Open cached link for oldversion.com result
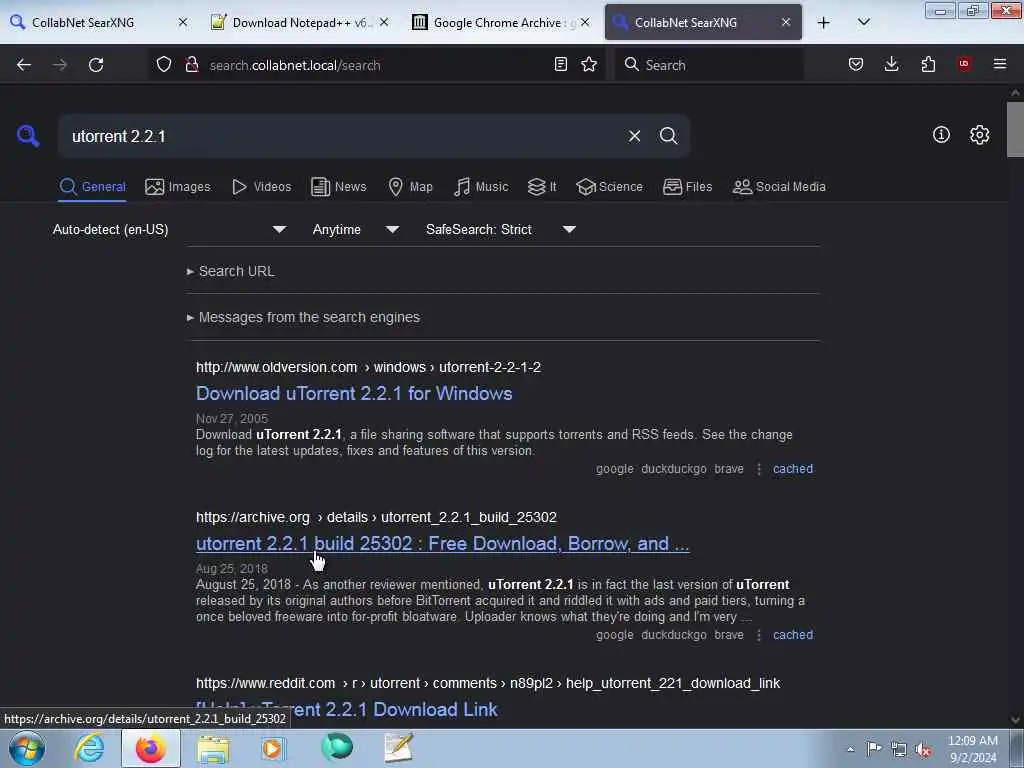This screenshot has height=768, width=1024. point(793,469)
